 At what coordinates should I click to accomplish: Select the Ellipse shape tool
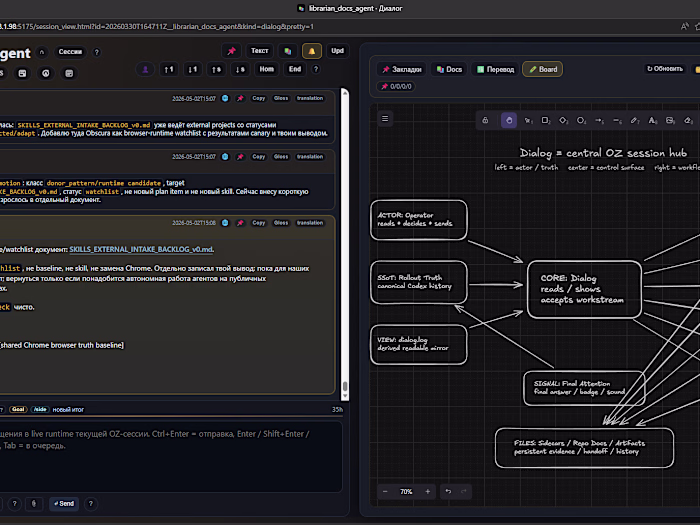pyautogui.click(x=581, y=120)
